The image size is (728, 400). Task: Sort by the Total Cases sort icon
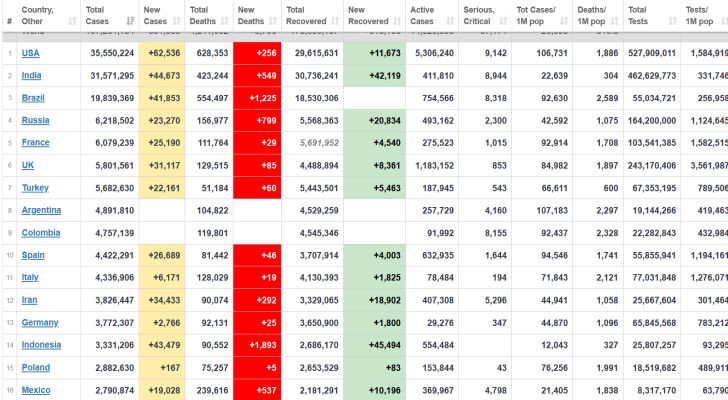(x=130, y=21)
